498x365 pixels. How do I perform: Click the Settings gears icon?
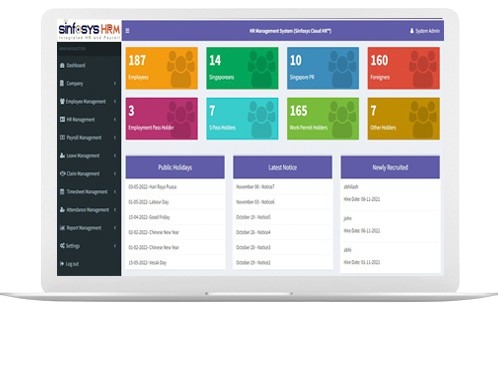[x=62, y=246]
